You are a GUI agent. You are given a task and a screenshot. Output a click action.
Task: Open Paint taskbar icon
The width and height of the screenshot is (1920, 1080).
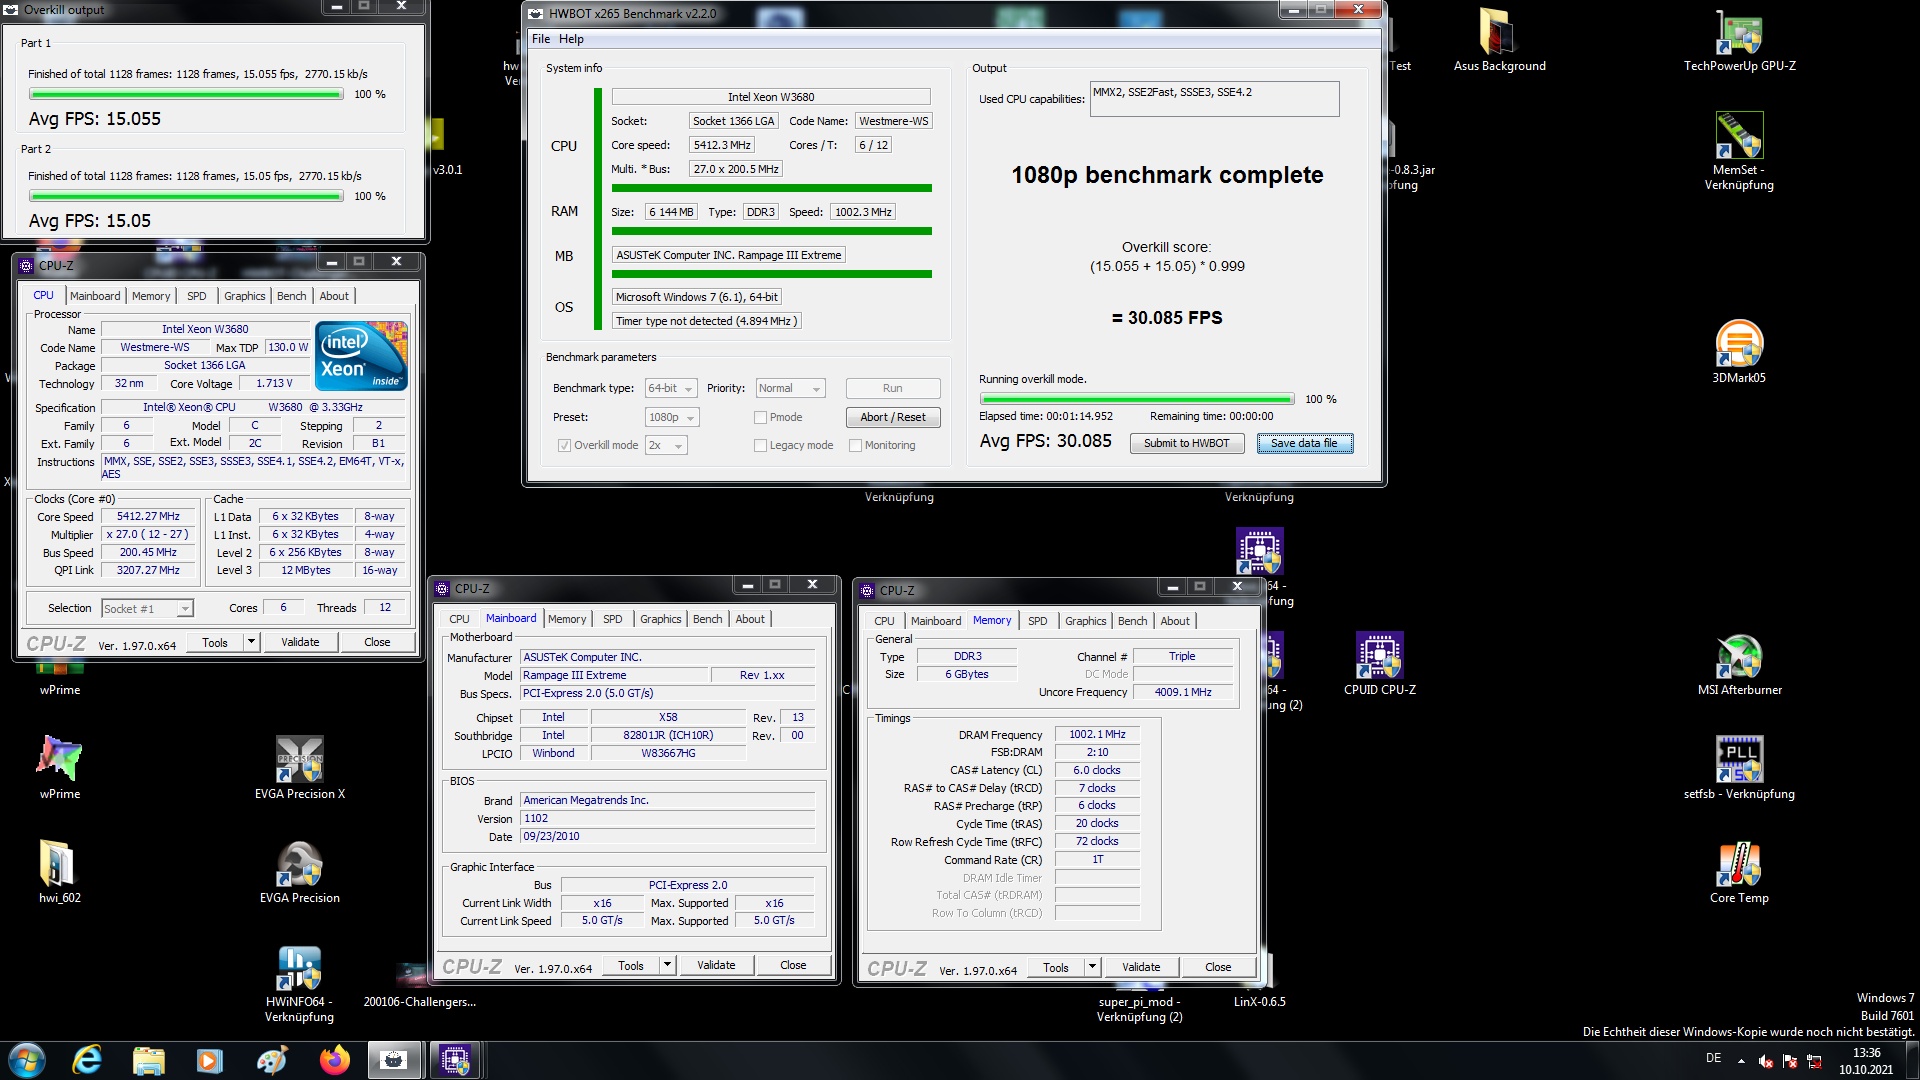coord(272,1060)
